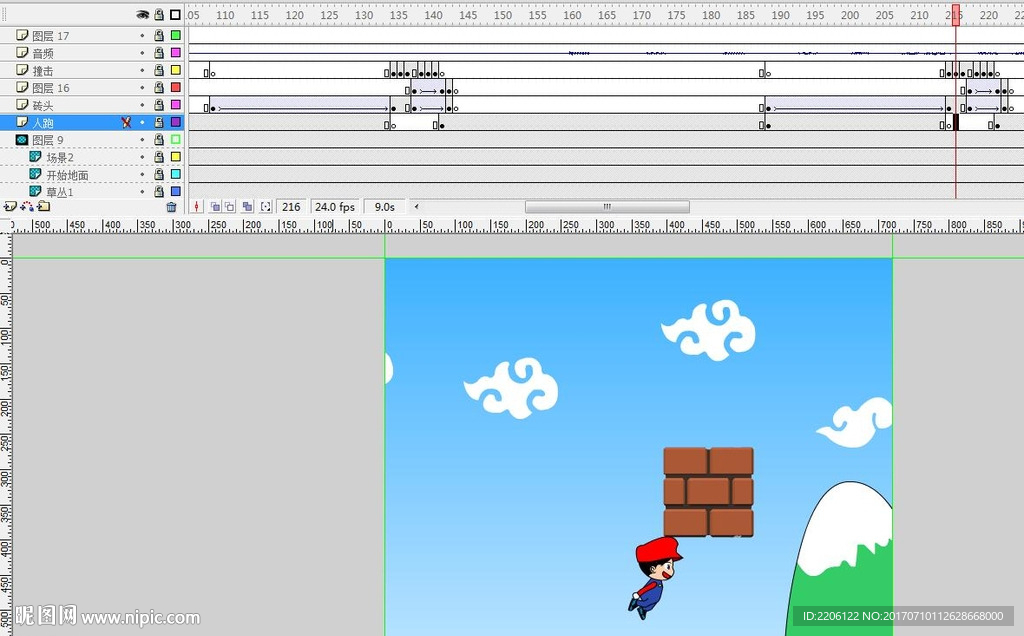Unlock the 图层 9 mask layer

[159, 139]
